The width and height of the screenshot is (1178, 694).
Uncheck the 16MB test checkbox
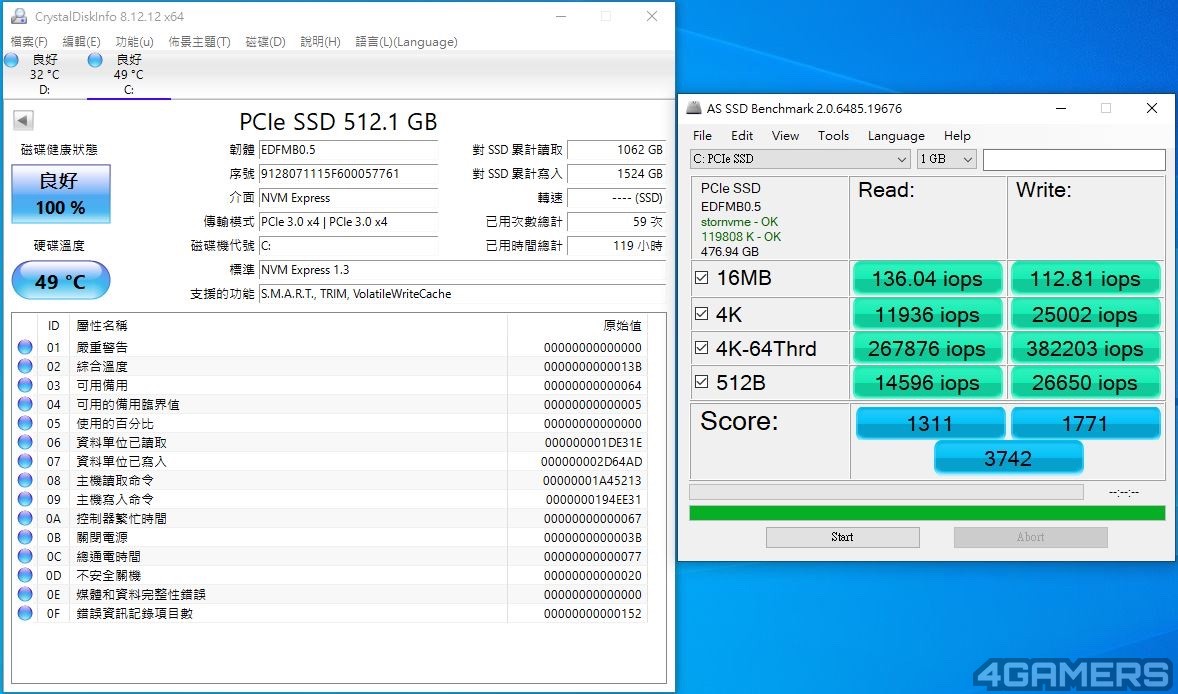(702, 278)
